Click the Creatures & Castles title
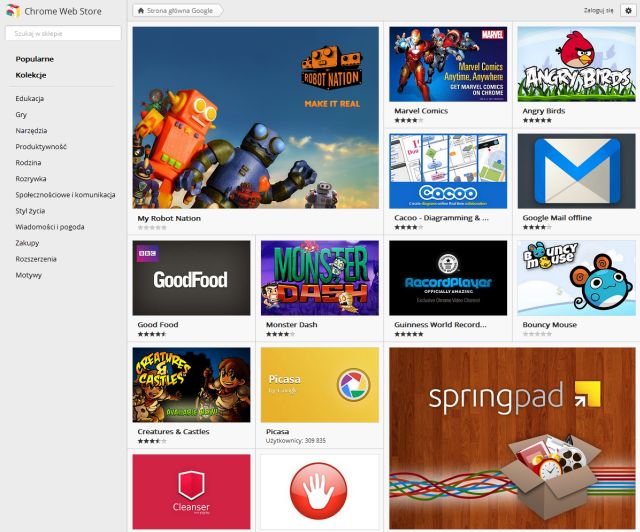 173,432
